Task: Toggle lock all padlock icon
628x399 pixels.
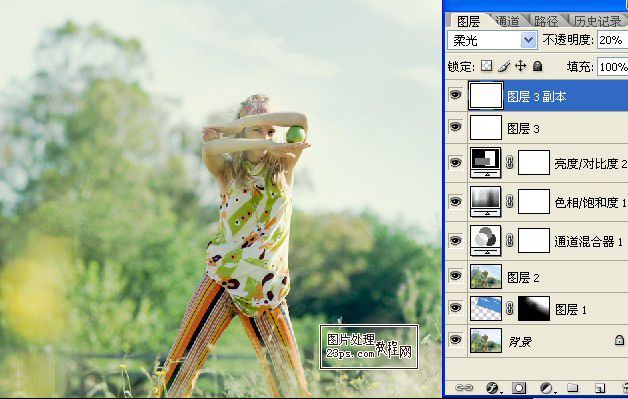Action: tap(537, 66)
